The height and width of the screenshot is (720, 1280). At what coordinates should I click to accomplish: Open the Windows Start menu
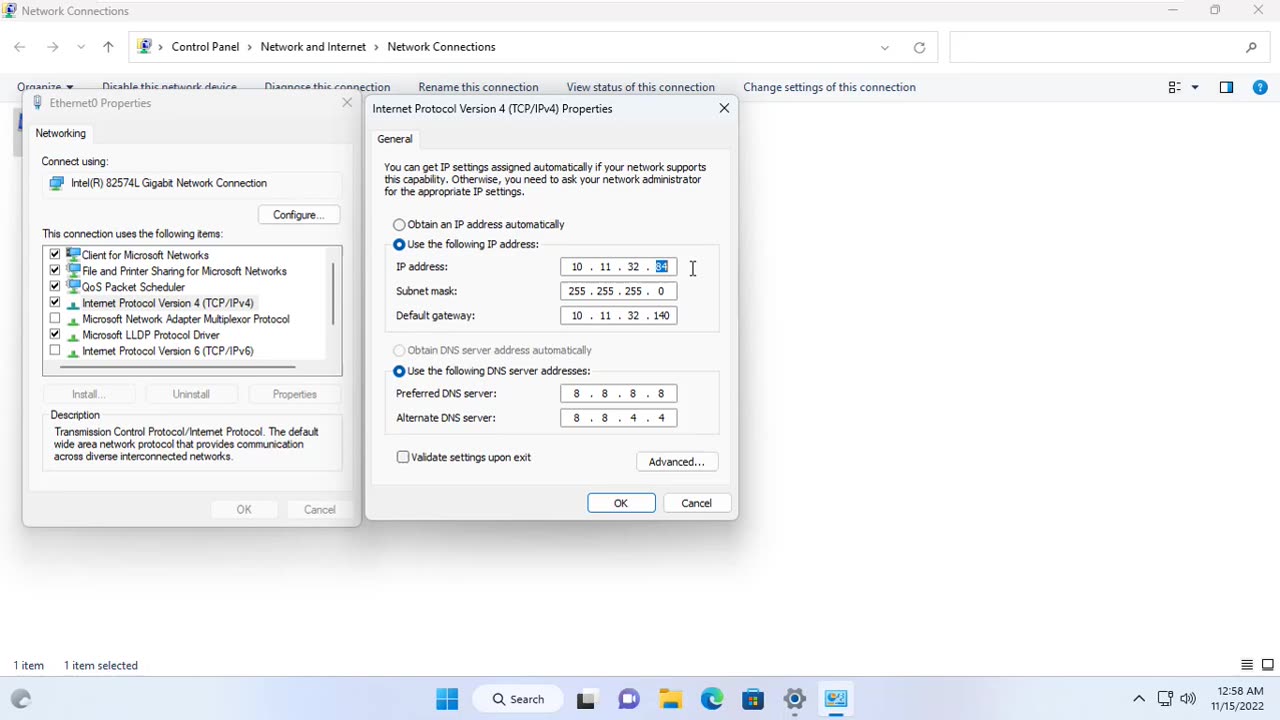(x=447, y=699)
